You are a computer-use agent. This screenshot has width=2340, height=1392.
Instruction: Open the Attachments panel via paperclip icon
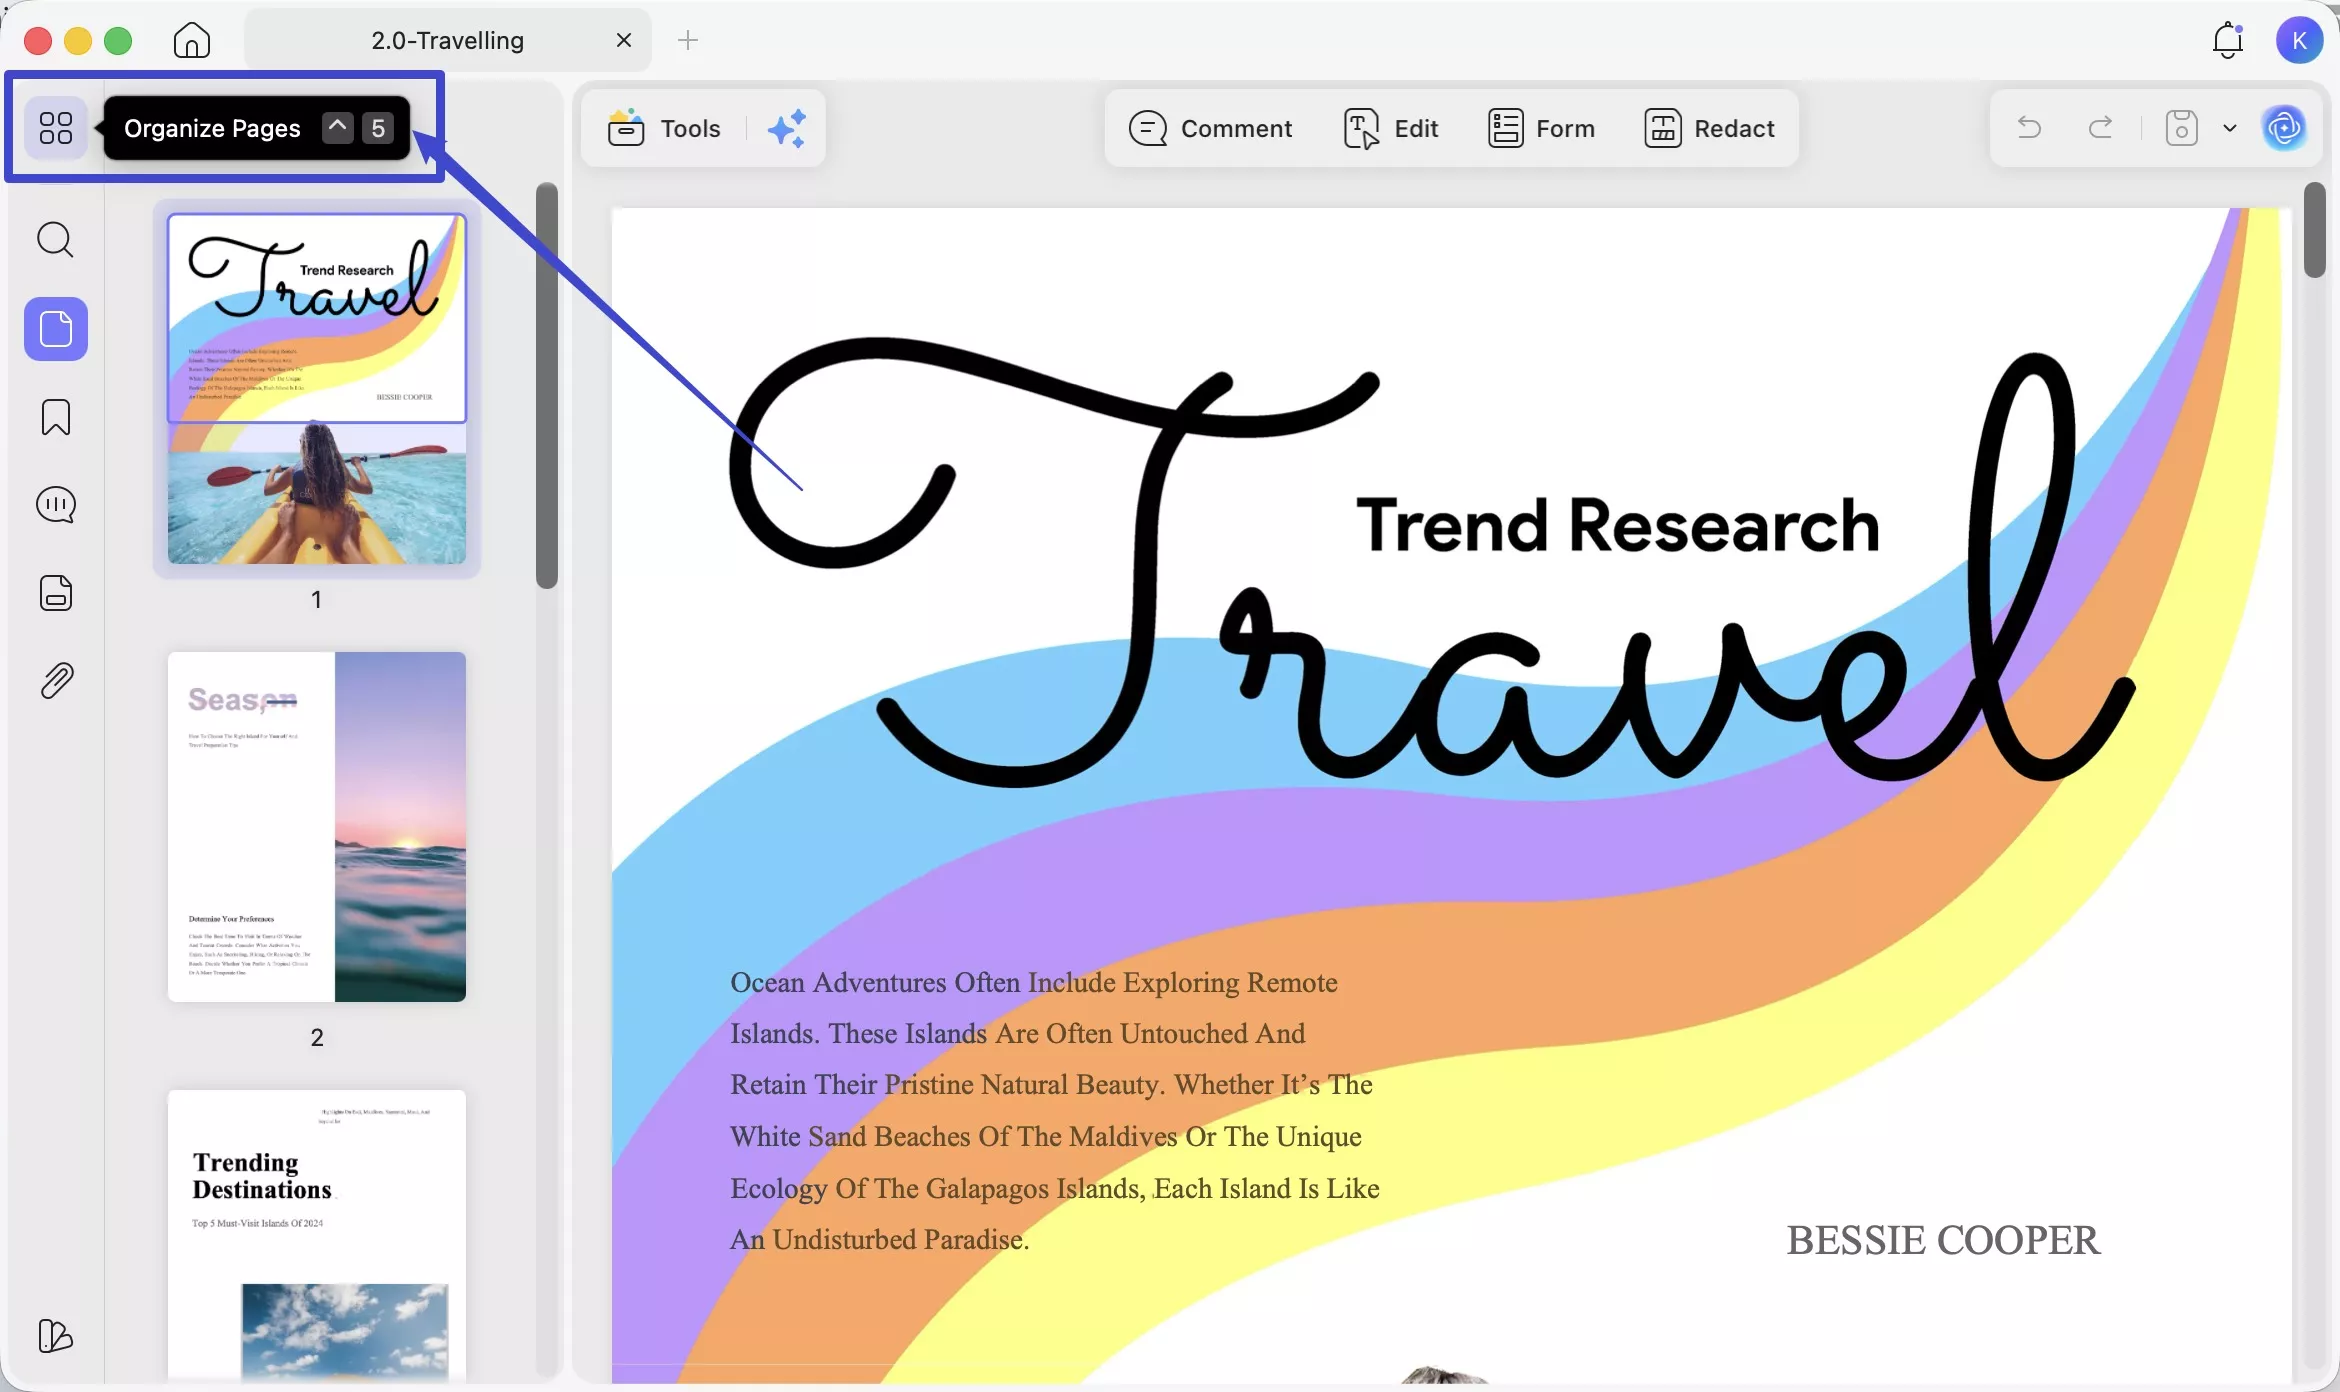point(56,680)
